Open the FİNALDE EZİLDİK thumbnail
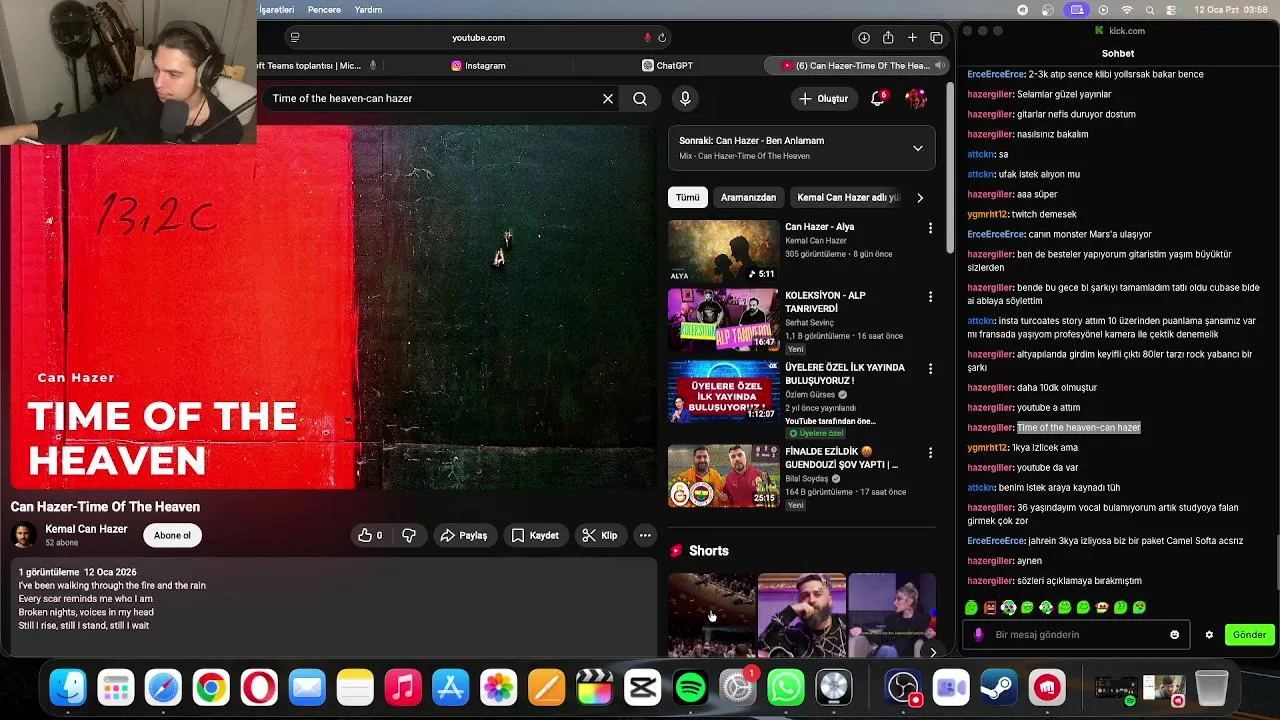 coord(723,476)
